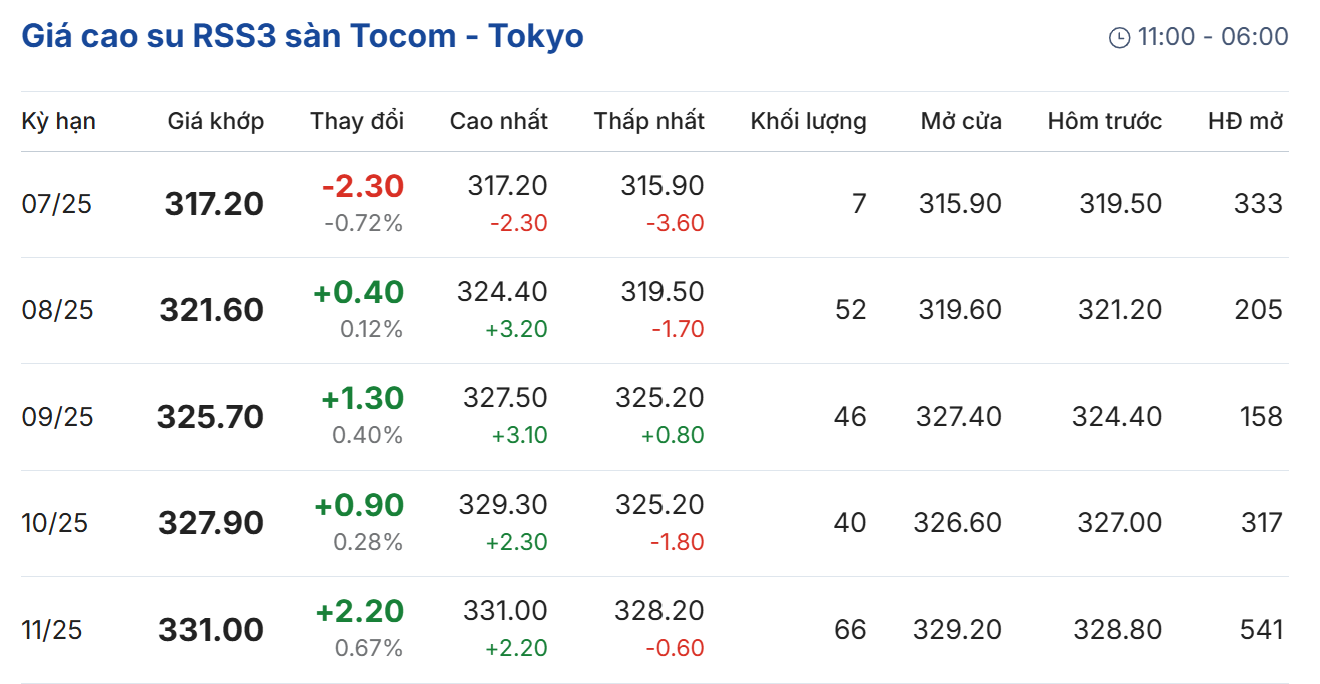Click the 10/25 contract term

point(55,523)
